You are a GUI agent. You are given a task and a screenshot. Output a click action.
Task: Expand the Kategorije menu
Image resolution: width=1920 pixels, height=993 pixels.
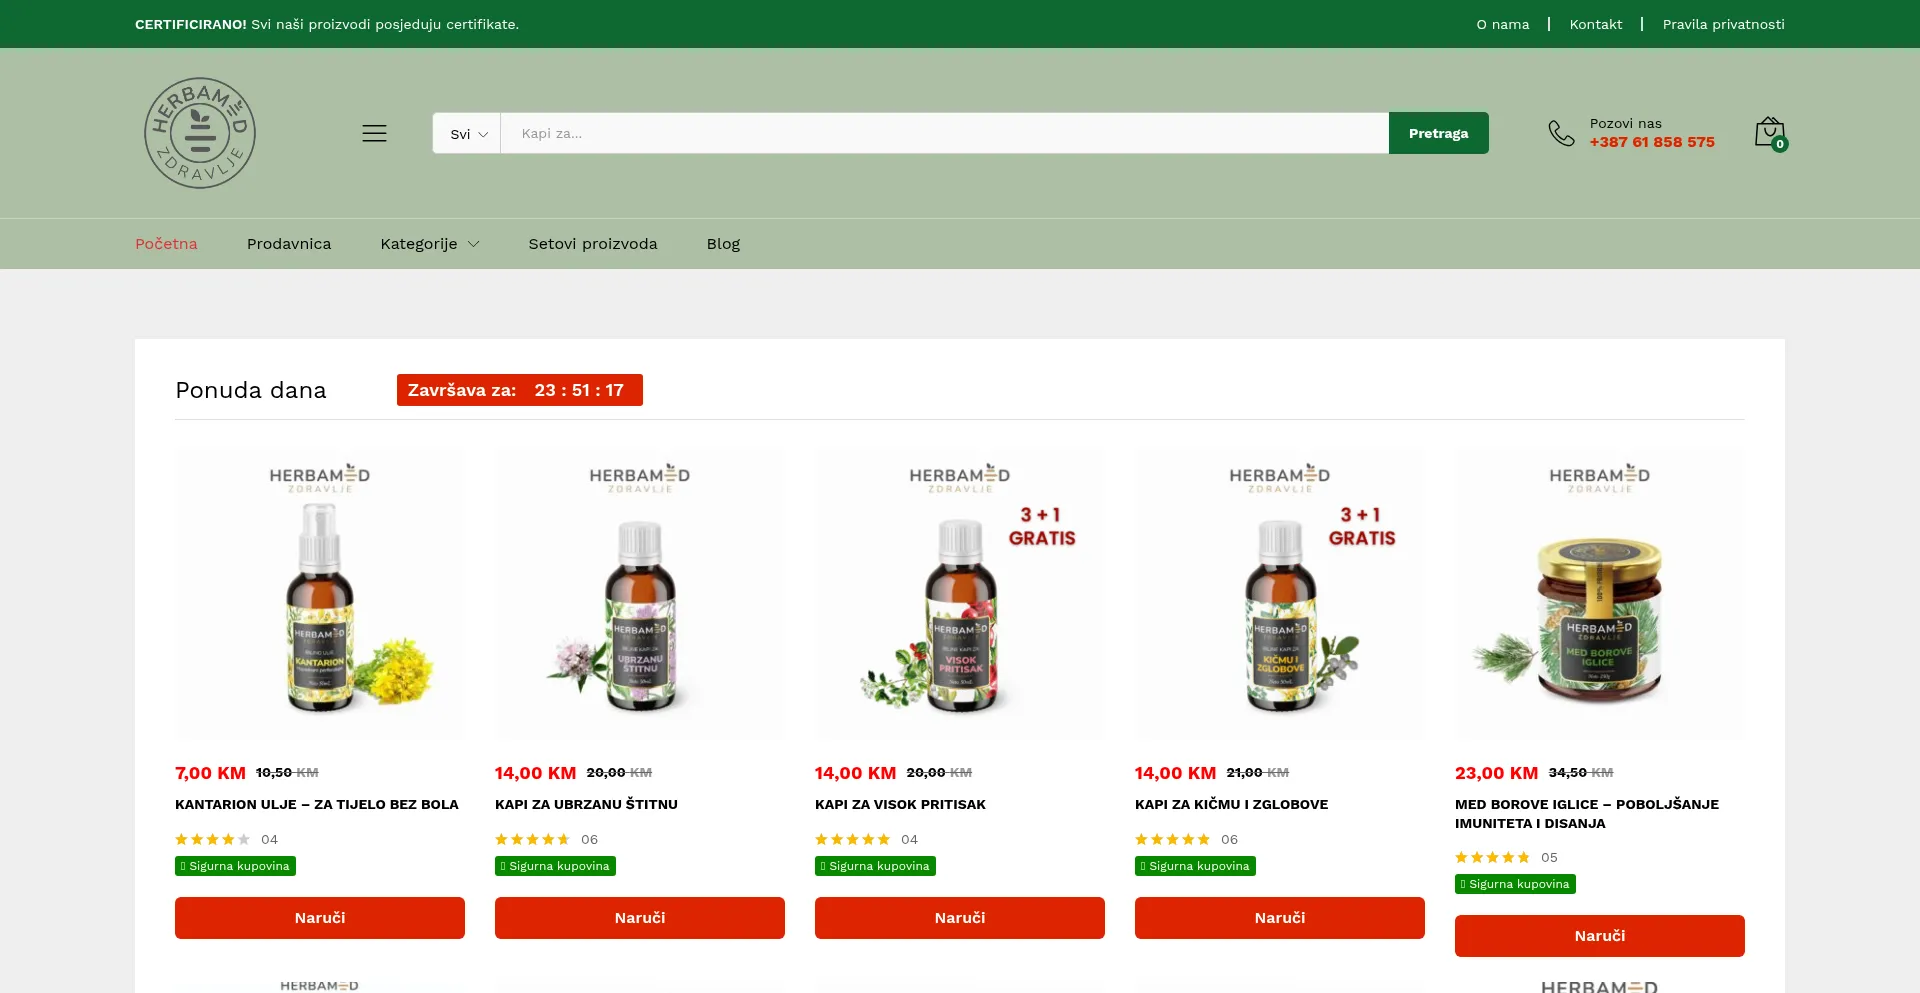(429, 244)
